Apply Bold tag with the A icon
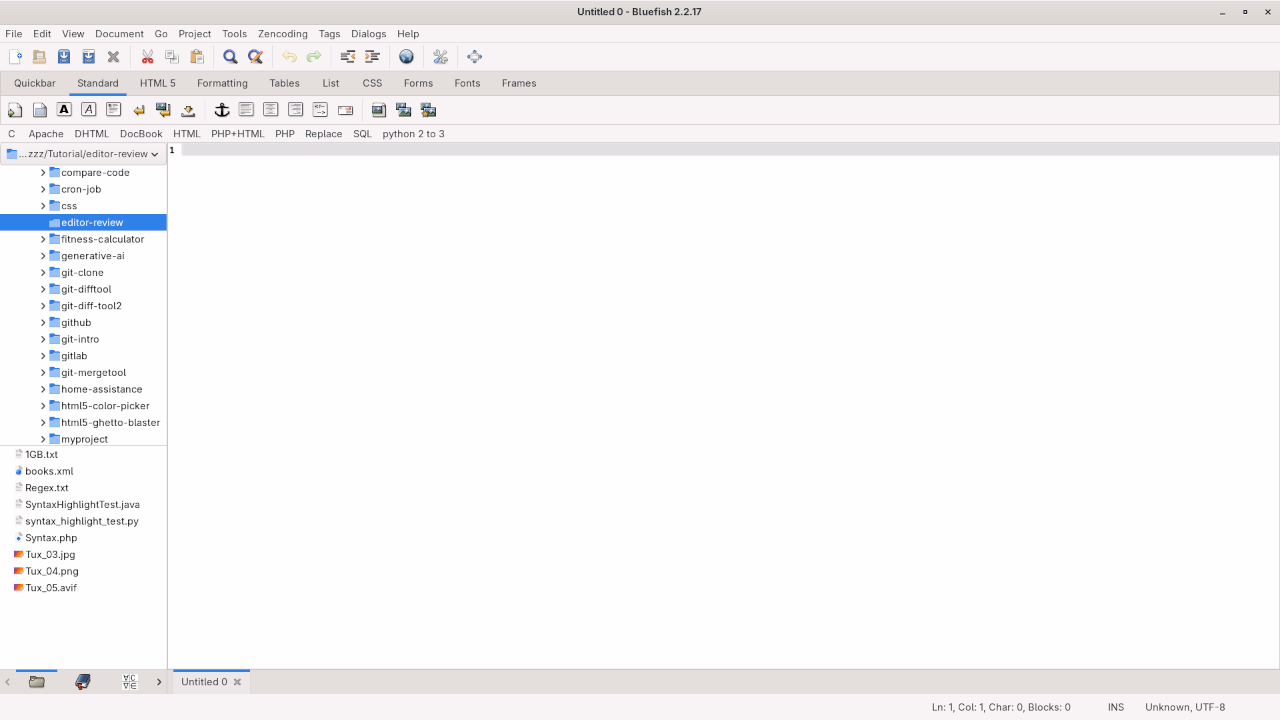Image resolution: width=1280 pixels, height=720 pixels. click(x=64, y=110)
